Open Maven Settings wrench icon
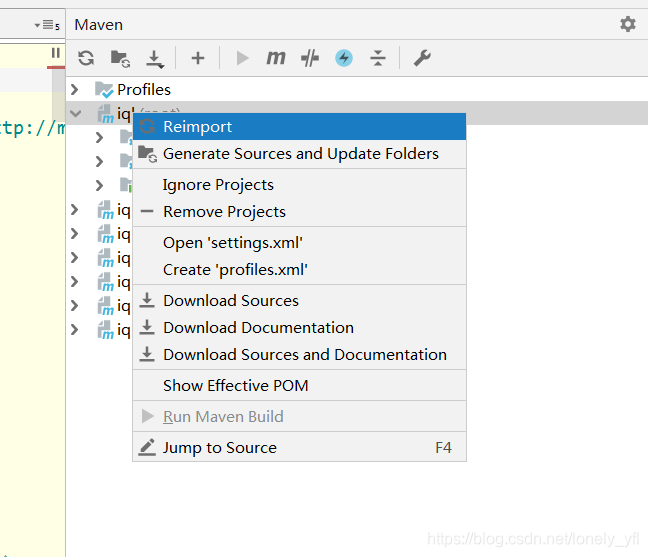Viewport: 648px width, 557px height. click(422, 58)
